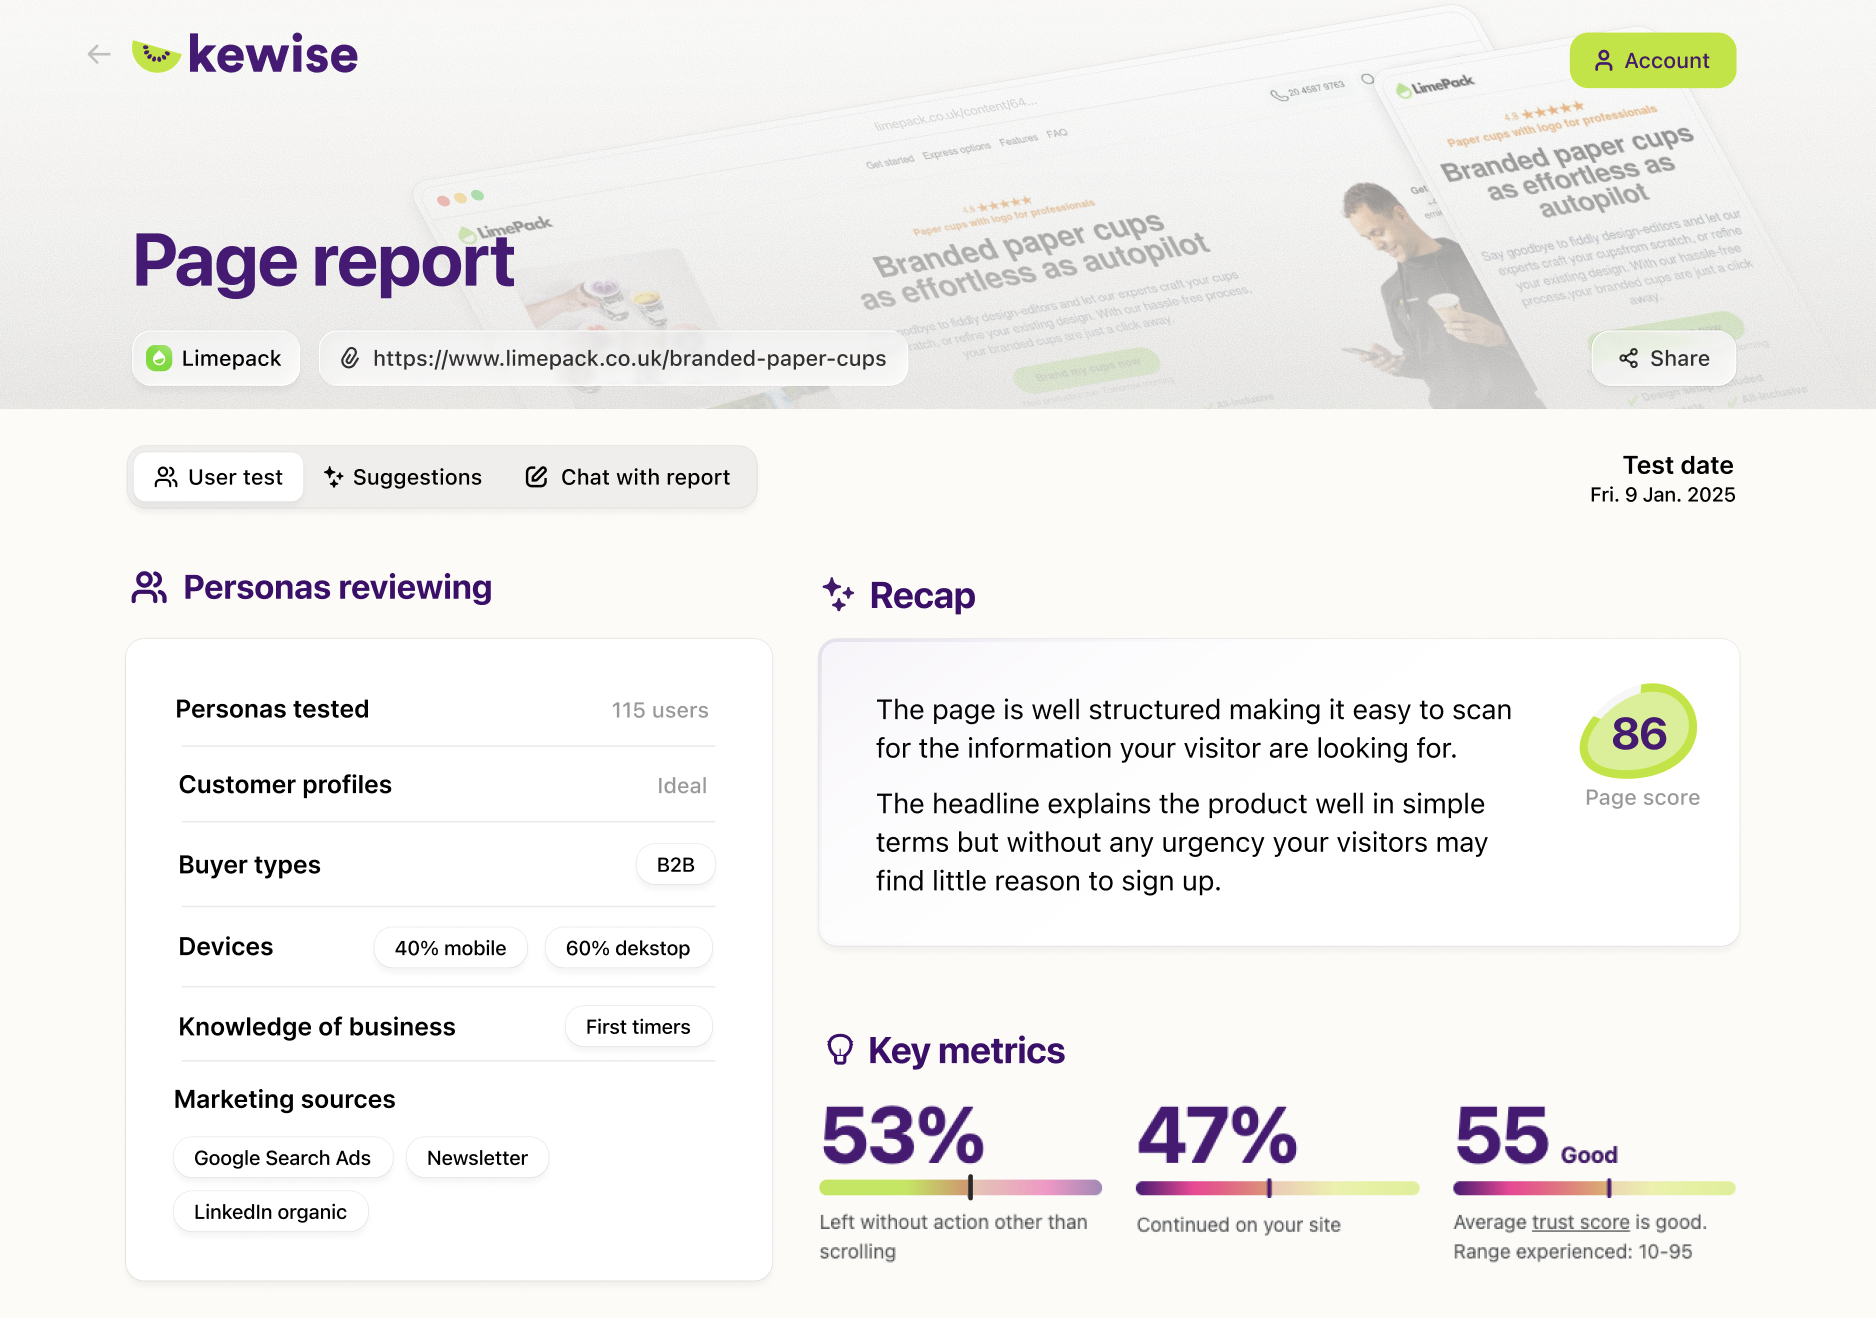The image size is (1876, 1318).
Task: Click the paperclip link icon
Action: point(350,359)
